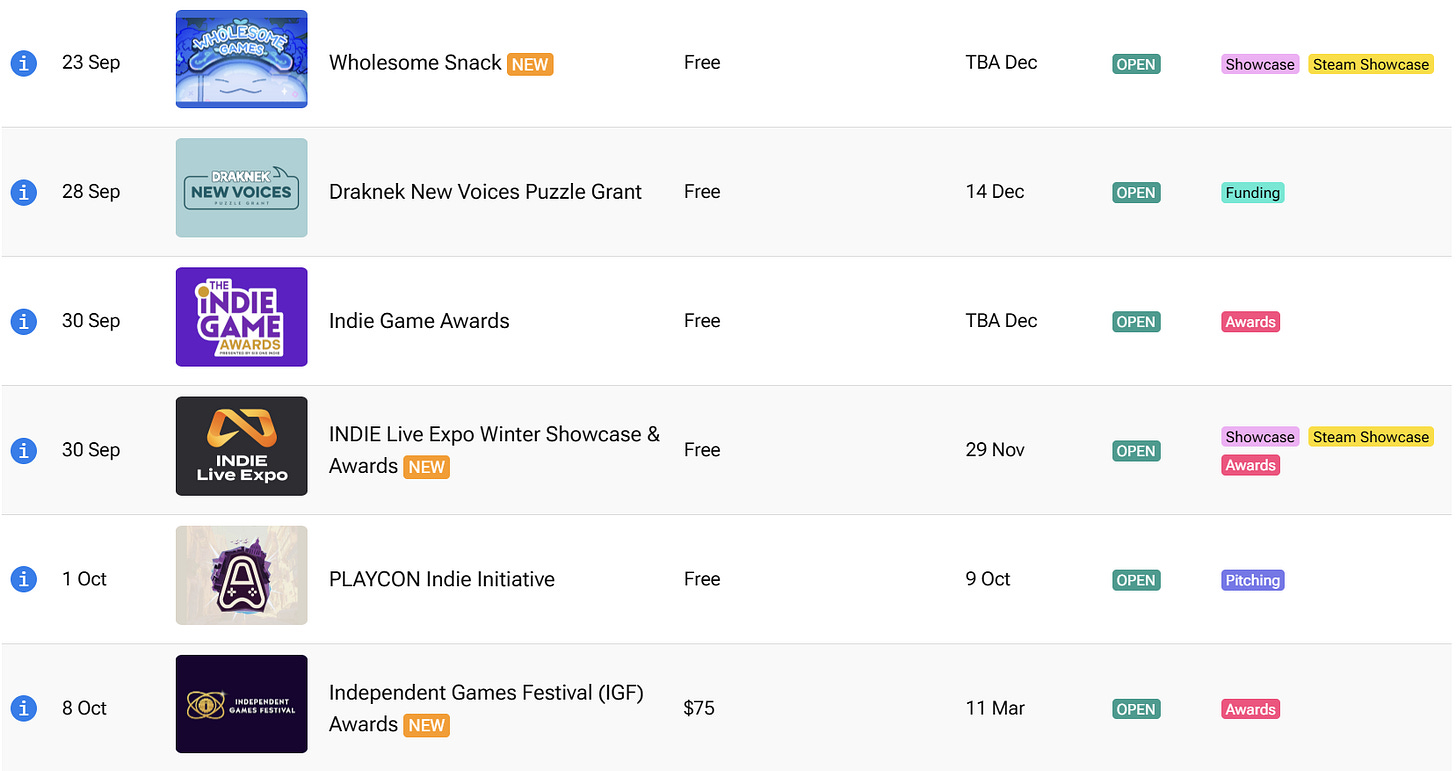Open Independent Games Festival (IGF) Awards title
Viewport: 1456px width, 771px height.
click(x=486, y=708)
